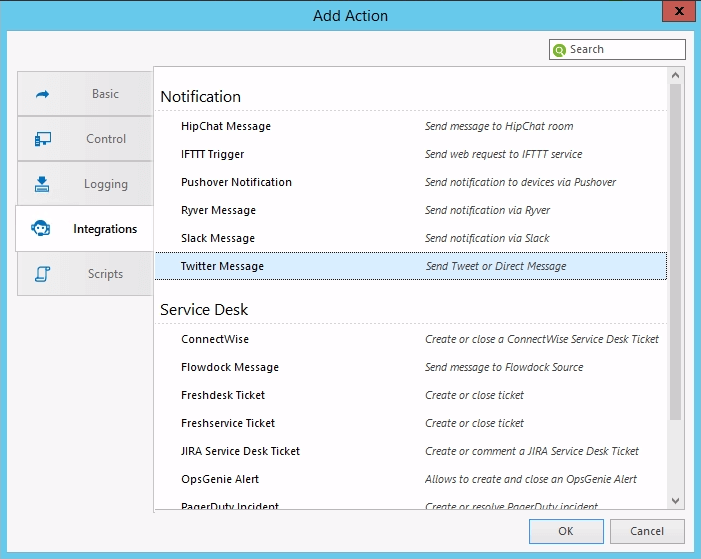Select OpsGenie Alert action
701x559 pixels.
click(x=220, y=479)
